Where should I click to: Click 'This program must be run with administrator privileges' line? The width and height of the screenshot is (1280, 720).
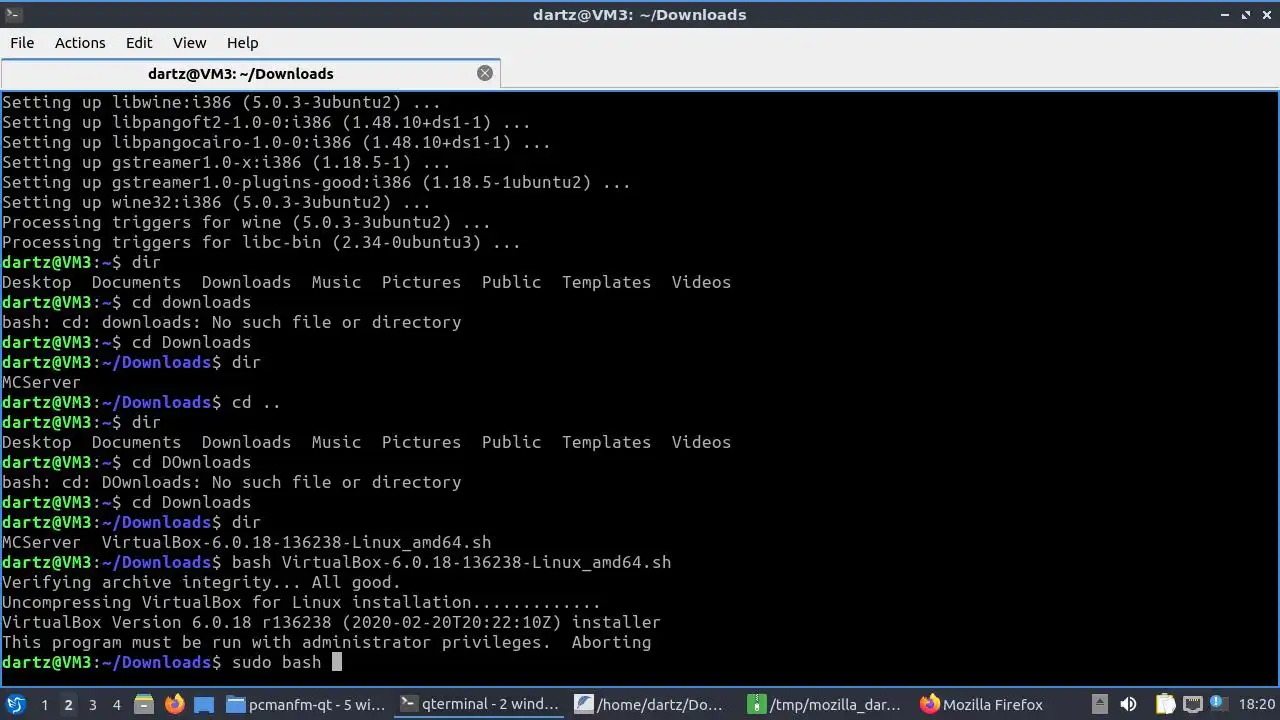[x=326, y=642]
